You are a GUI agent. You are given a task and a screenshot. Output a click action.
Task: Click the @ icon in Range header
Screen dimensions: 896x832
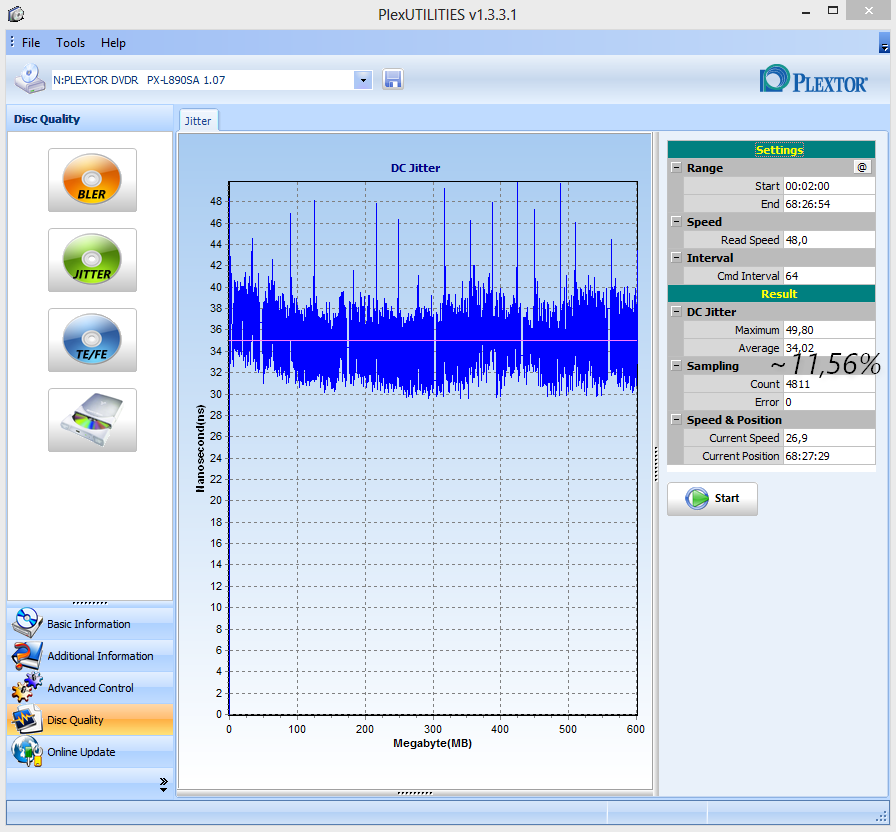(862, 167)
